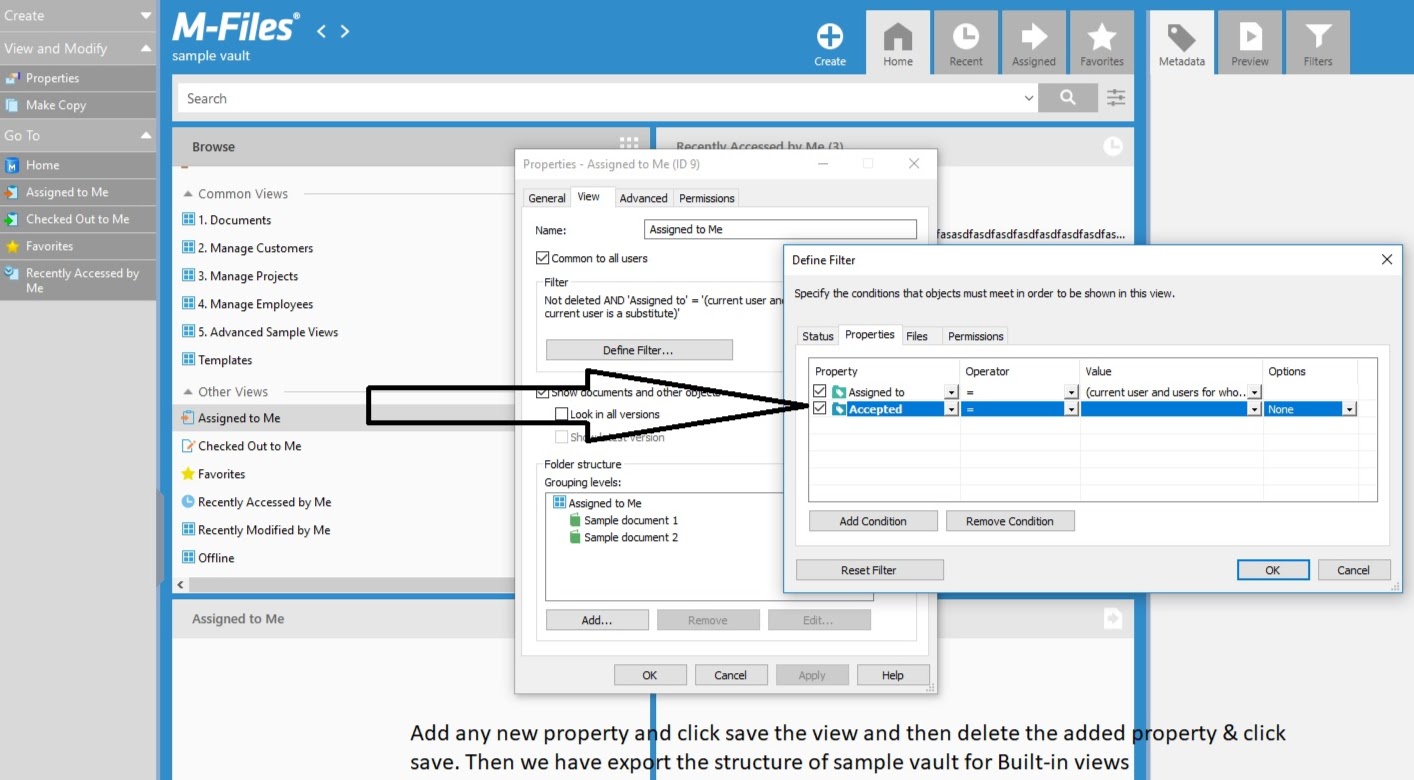
Task: Collapse the Other Views section
Action: [x=187, y=392]
